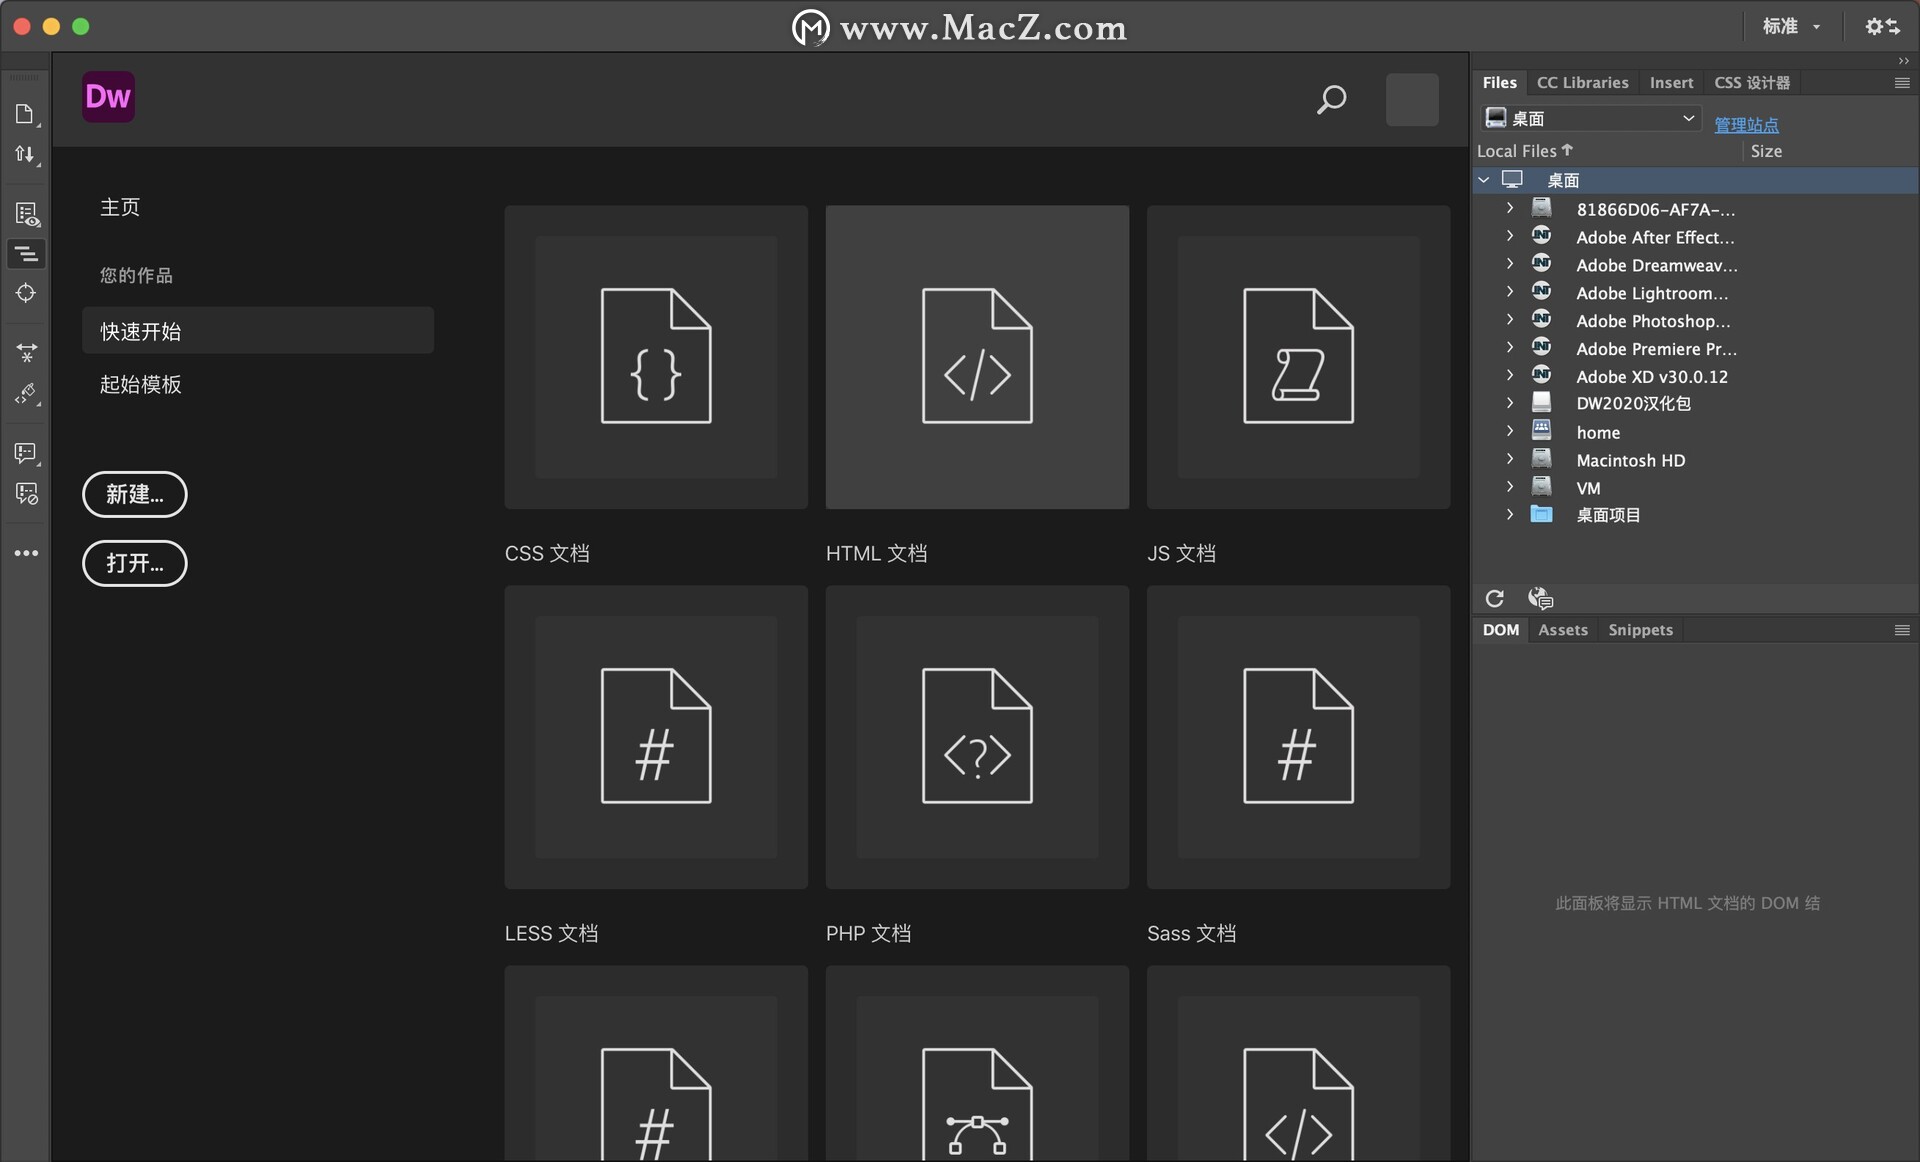Create a new CSS document thumbnail
This screenshot has width=1920, height=1162.
click(x=656, y=357)
